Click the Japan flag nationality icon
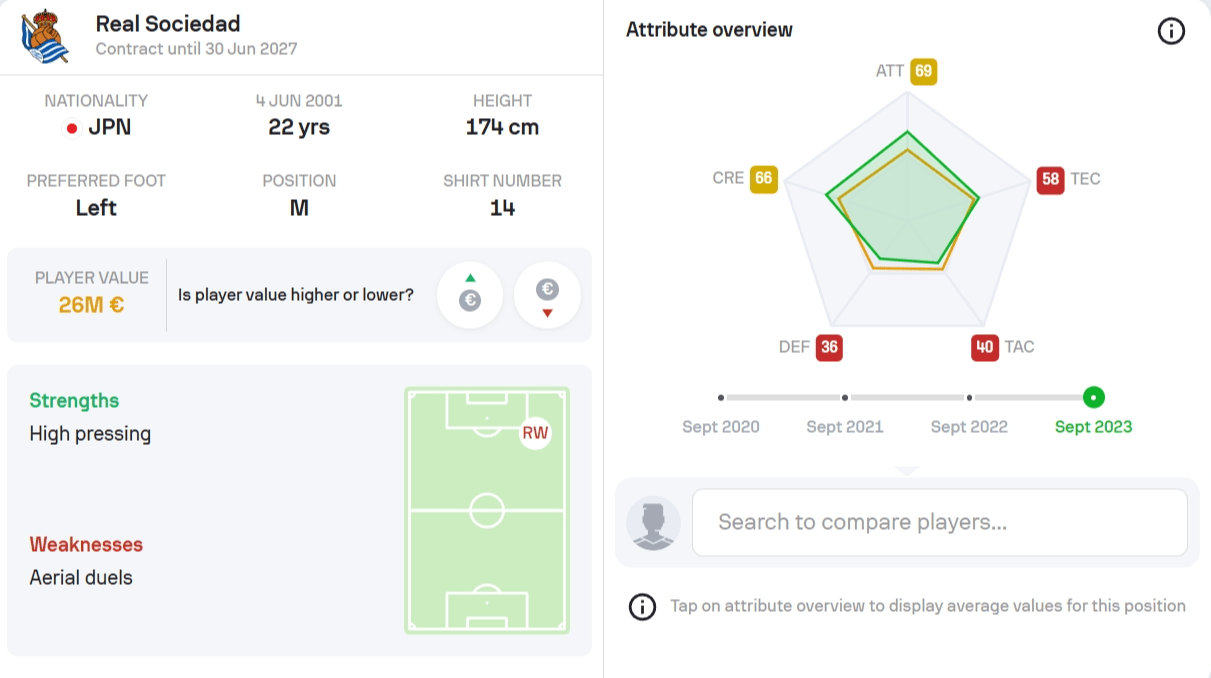The width and height of the screenshot is (1211, 678). click(x=72, y=128)
